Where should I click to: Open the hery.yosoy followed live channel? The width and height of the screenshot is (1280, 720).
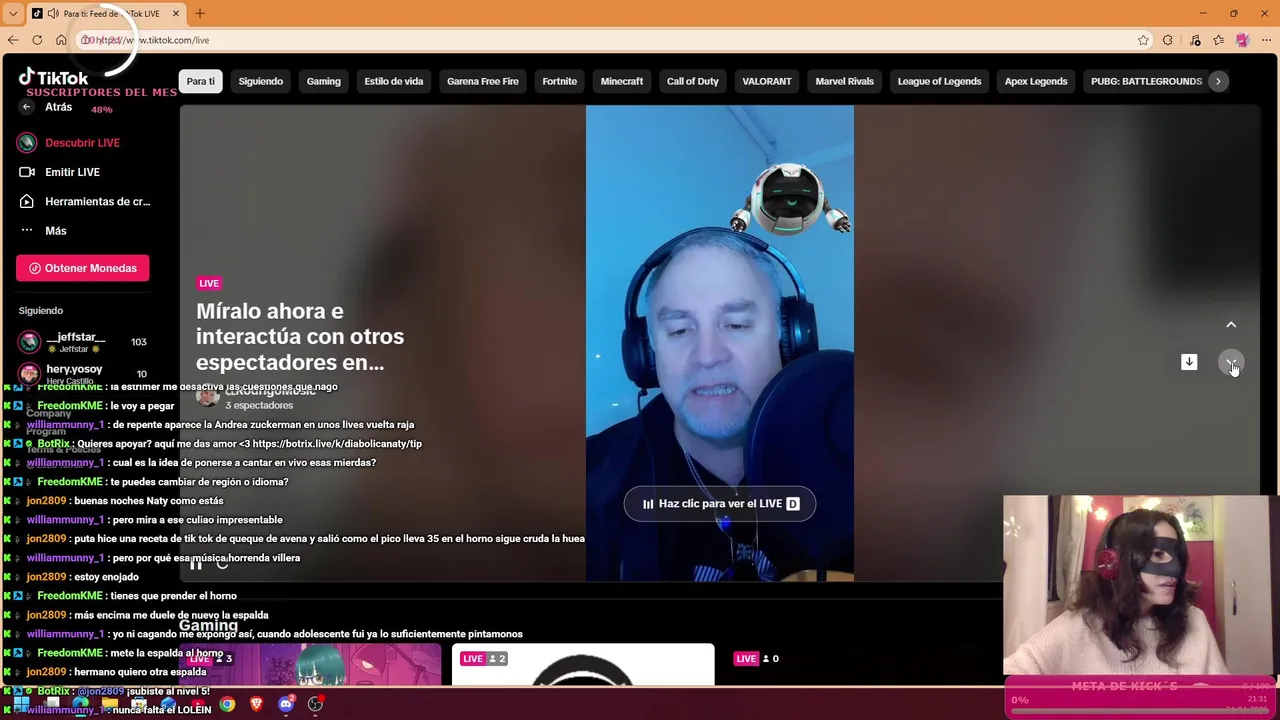click(x=82, y=373)
